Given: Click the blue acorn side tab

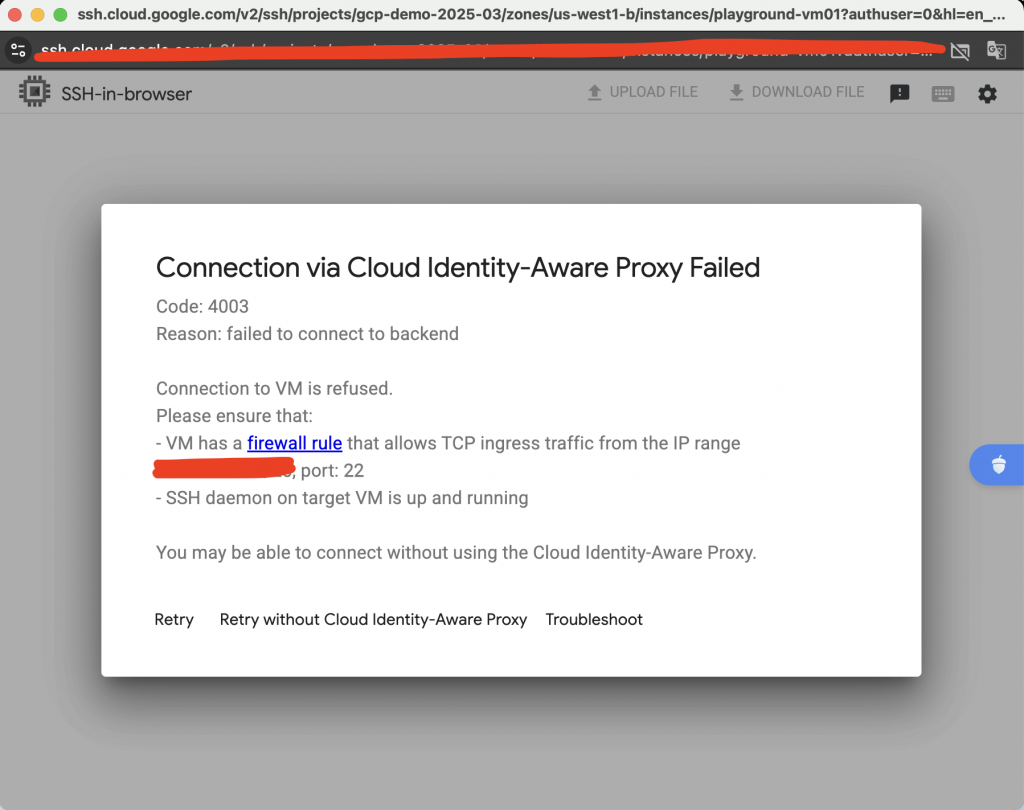Looking at the screenshot, I should [x=997, y=465].
